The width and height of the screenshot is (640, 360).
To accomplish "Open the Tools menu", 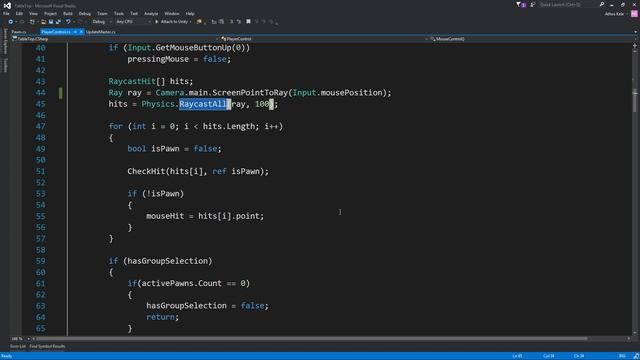I will [x=119, y=13].
